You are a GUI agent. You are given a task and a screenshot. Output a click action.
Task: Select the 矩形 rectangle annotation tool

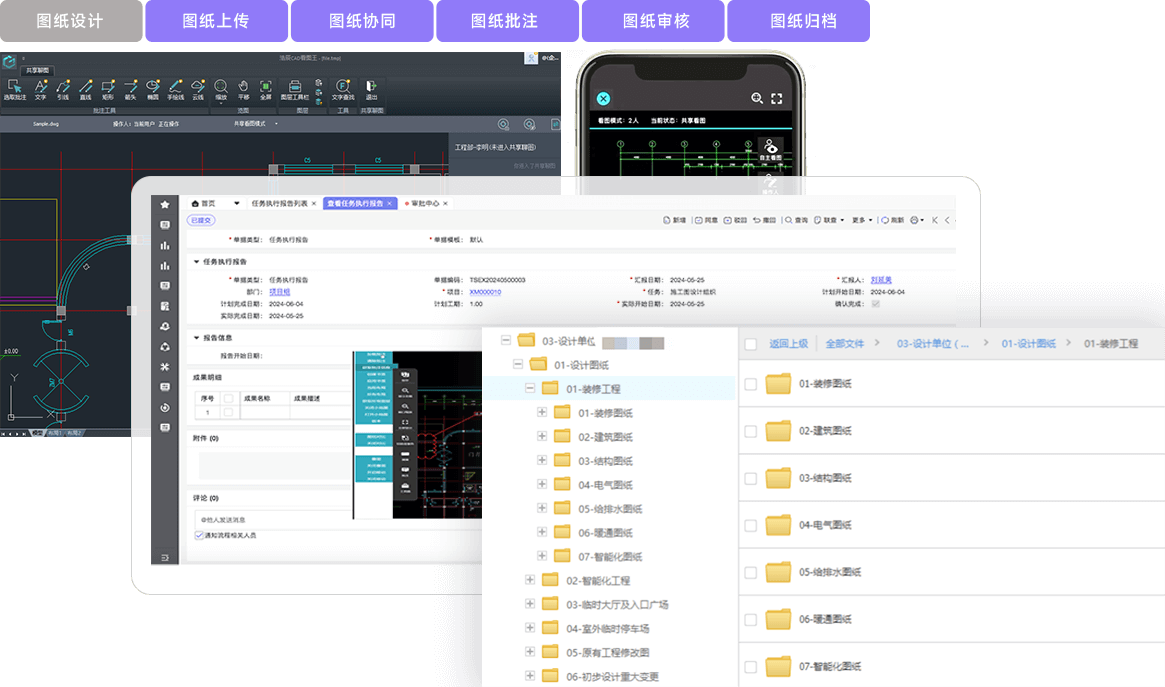click(107, 89)
